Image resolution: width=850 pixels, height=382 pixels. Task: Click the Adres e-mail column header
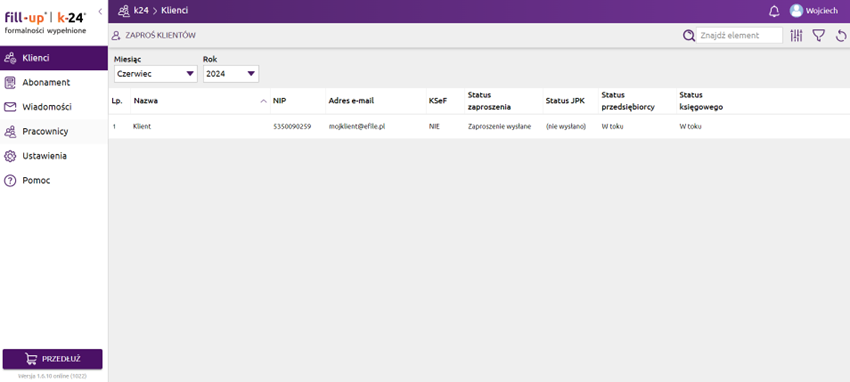376,101
